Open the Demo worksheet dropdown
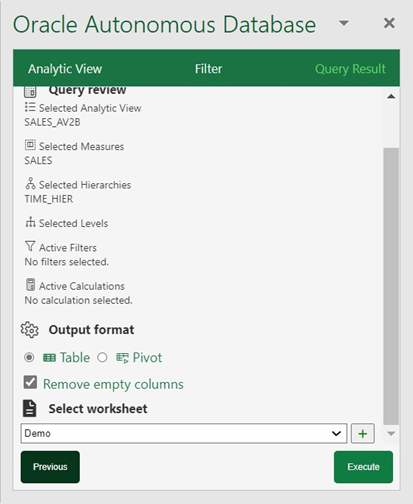 tap(184, 434)
